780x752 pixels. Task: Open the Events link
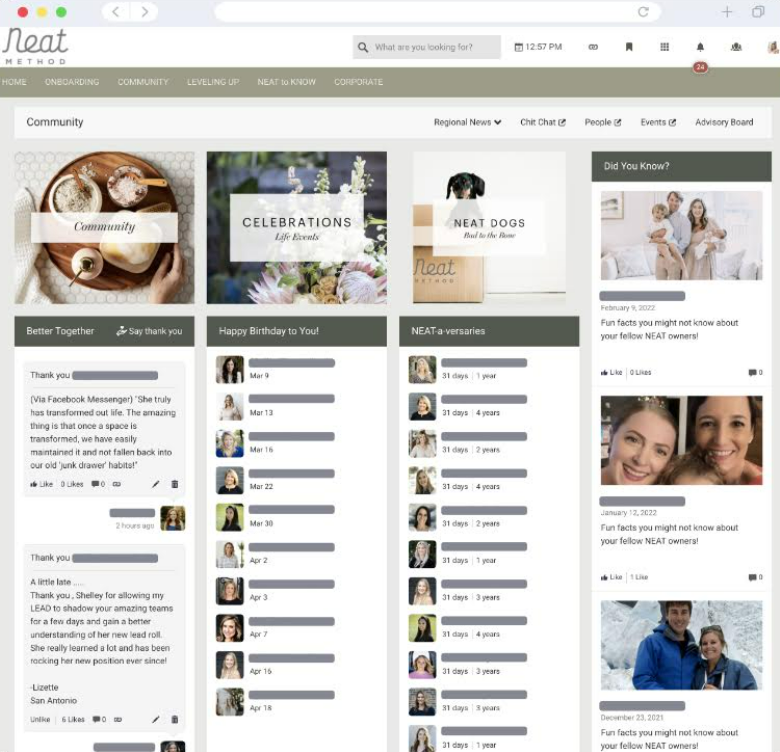[x=658, y=122]
